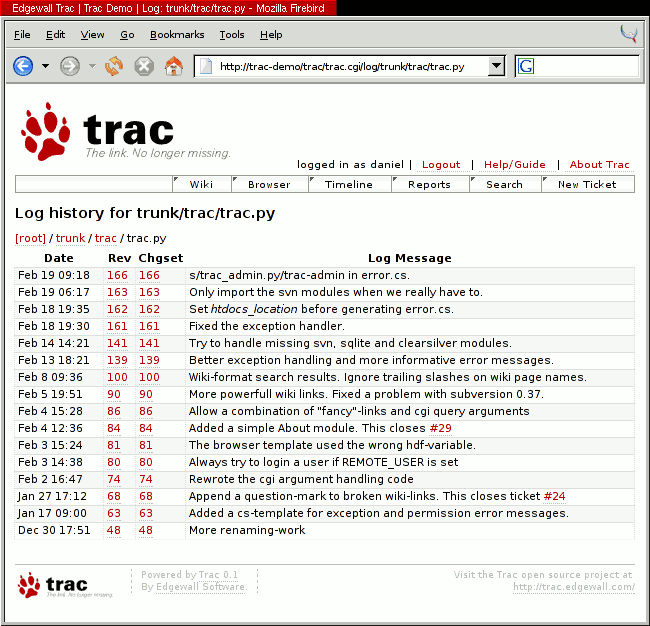This screenshot has height=626, width=650.
Task: Go to the Home page icon
Action: coord(174,66)
